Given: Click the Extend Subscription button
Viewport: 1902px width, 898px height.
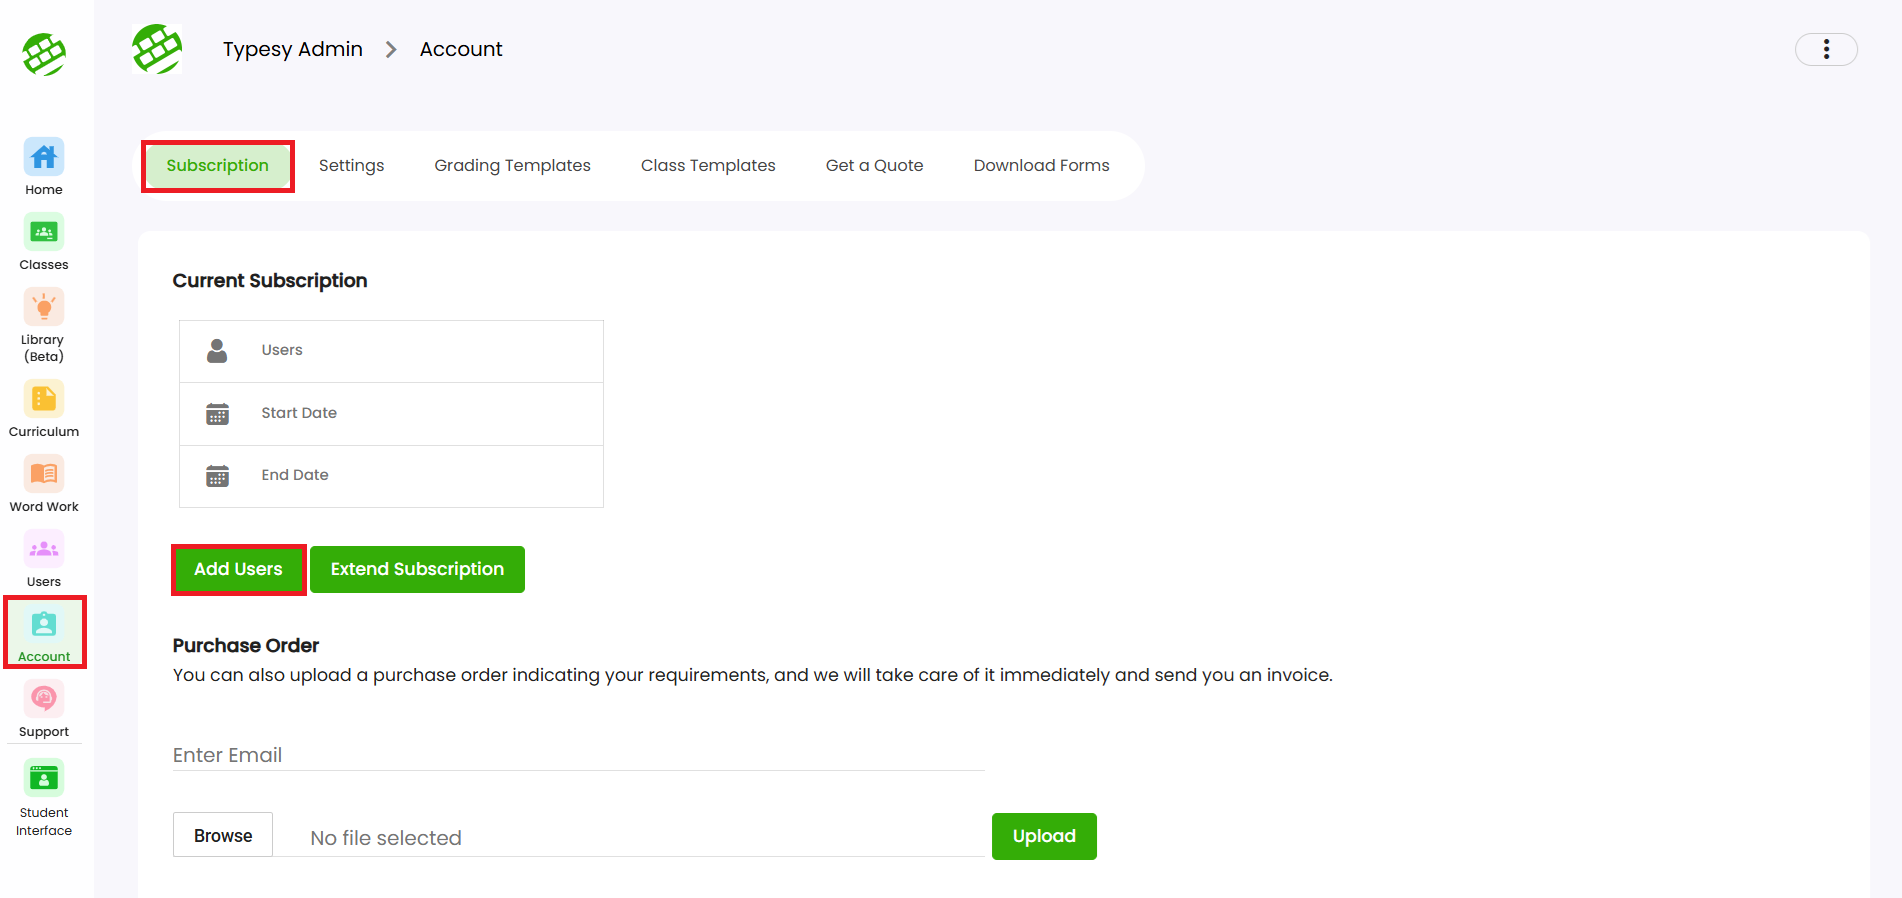Looking at the screenshot, I should click(x=417, y=569).
